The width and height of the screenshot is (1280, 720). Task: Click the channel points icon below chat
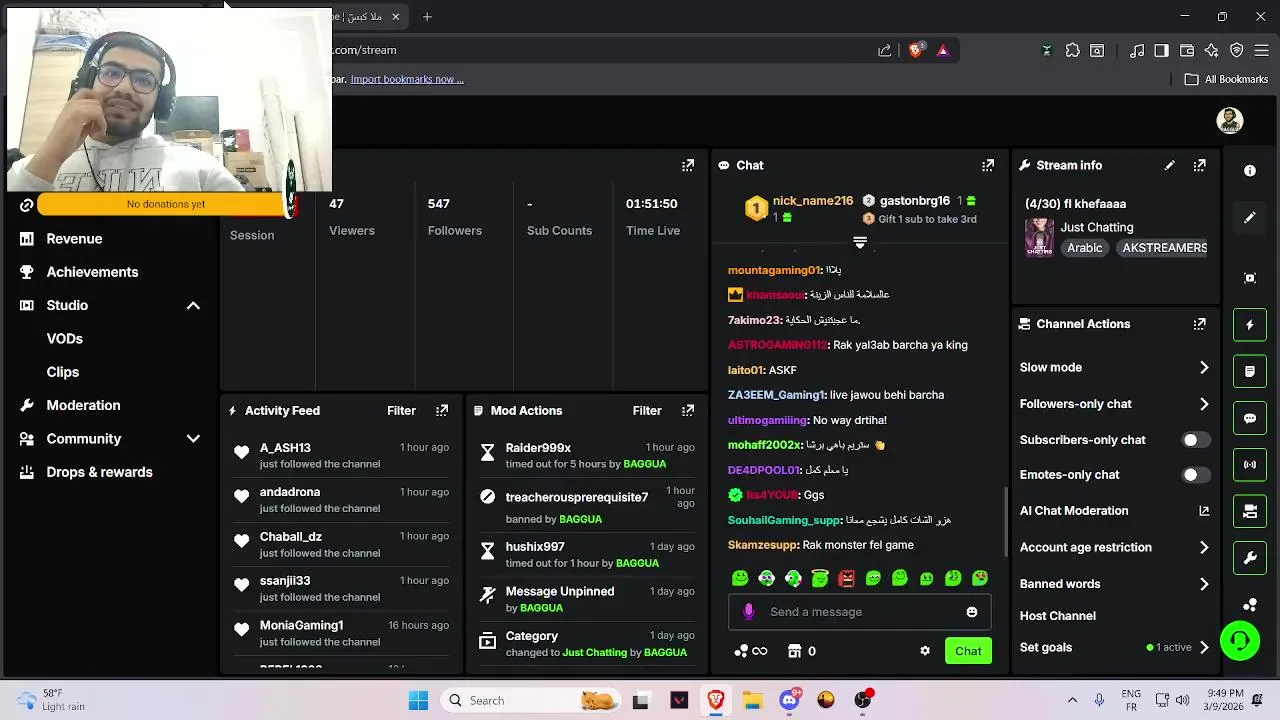741,651
